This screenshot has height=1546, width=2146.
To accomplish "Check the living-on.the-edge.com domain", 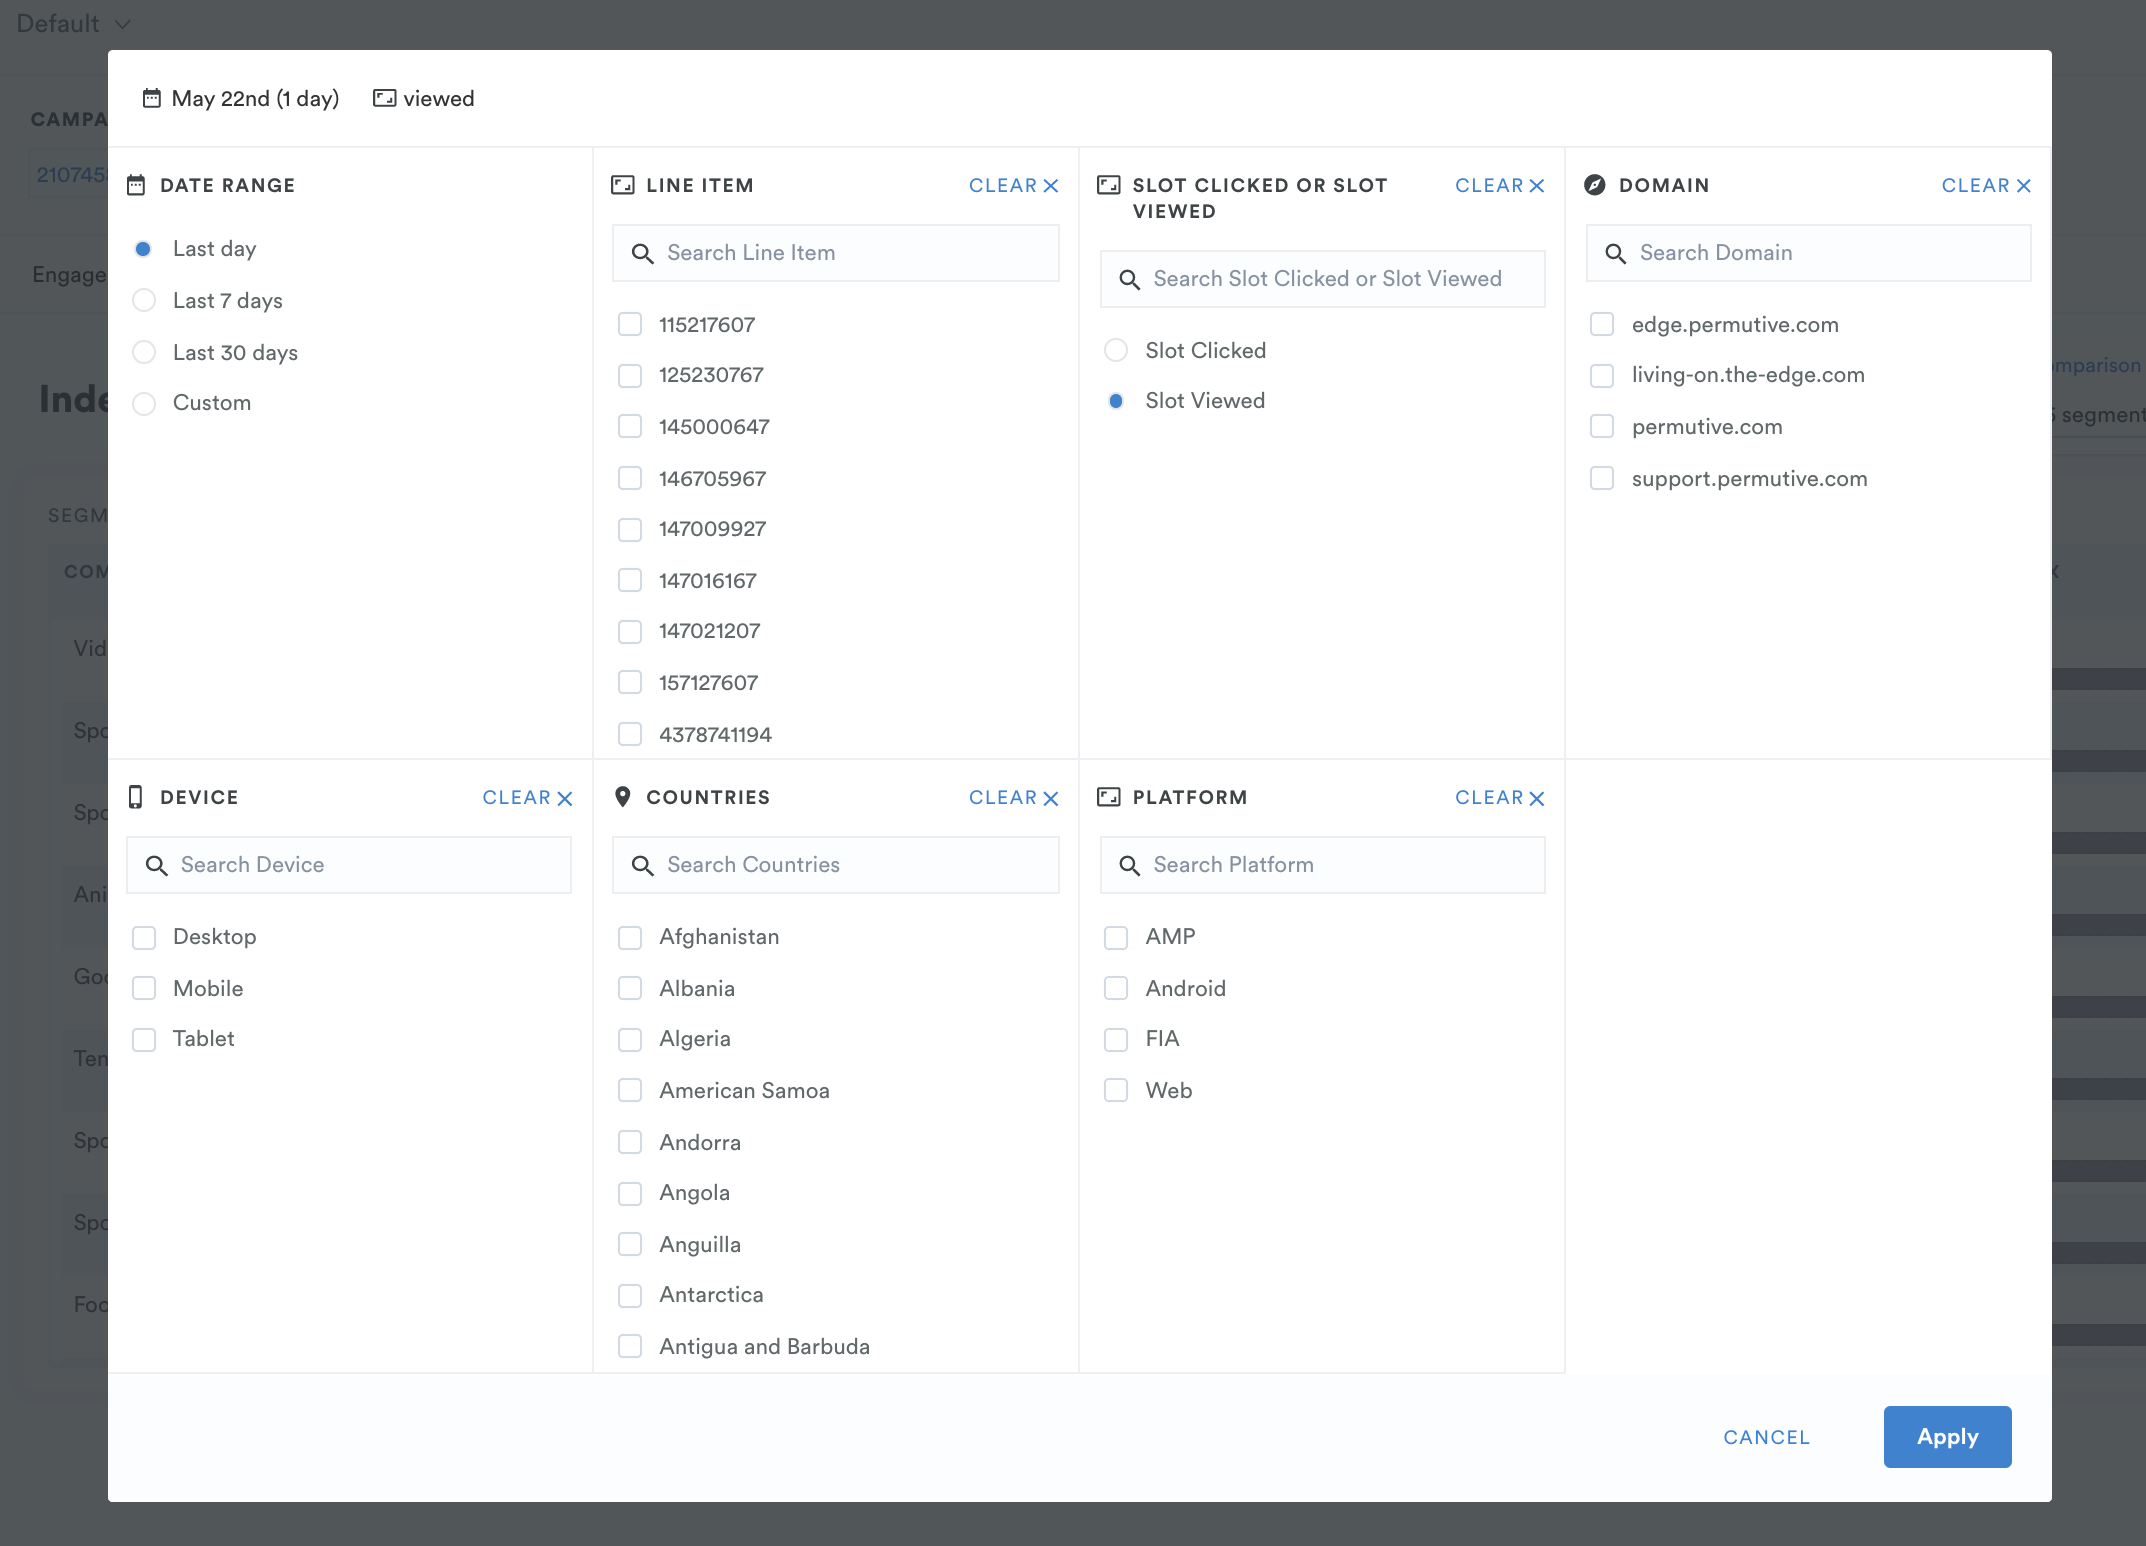I will [1602, 376].
